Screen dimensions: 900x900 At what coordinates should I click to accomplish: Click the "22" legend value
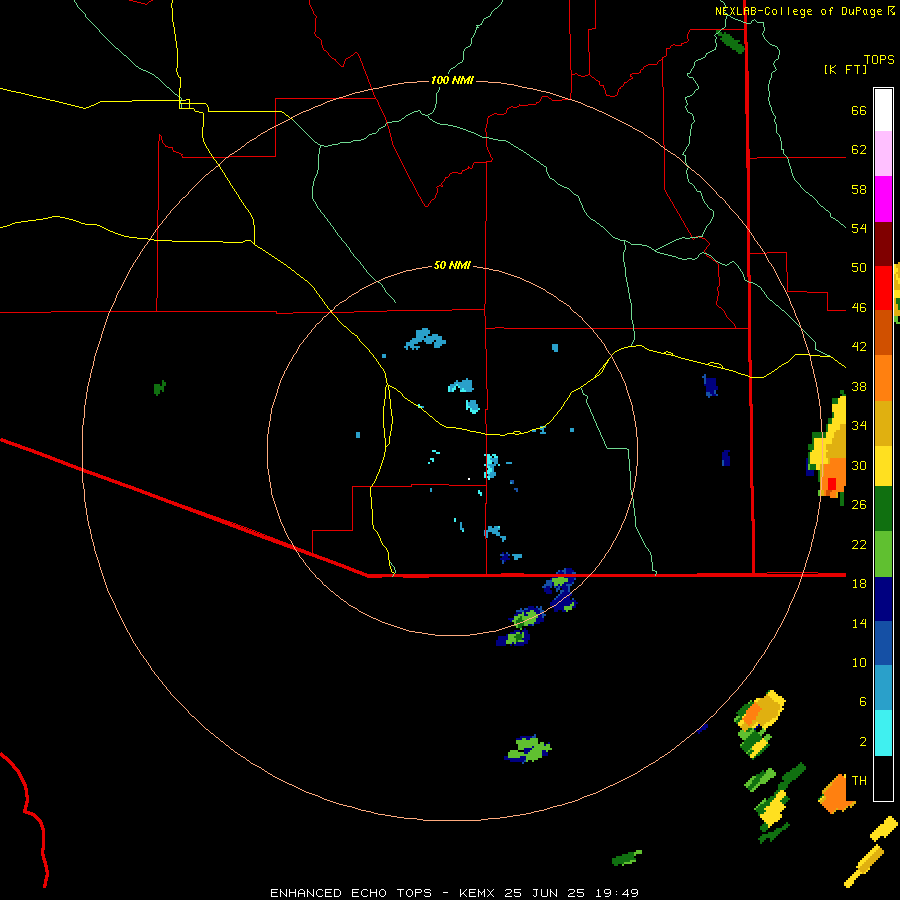click(x=859, y=544)
